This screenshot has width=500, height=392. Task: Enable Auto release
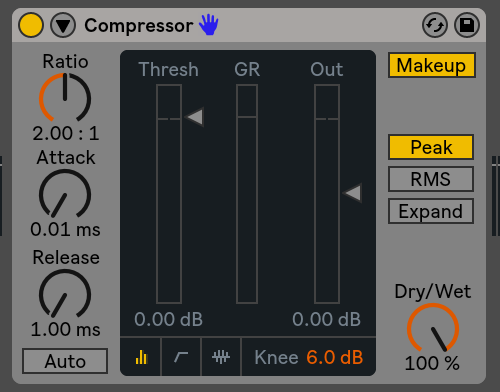(x=65, y=361)
